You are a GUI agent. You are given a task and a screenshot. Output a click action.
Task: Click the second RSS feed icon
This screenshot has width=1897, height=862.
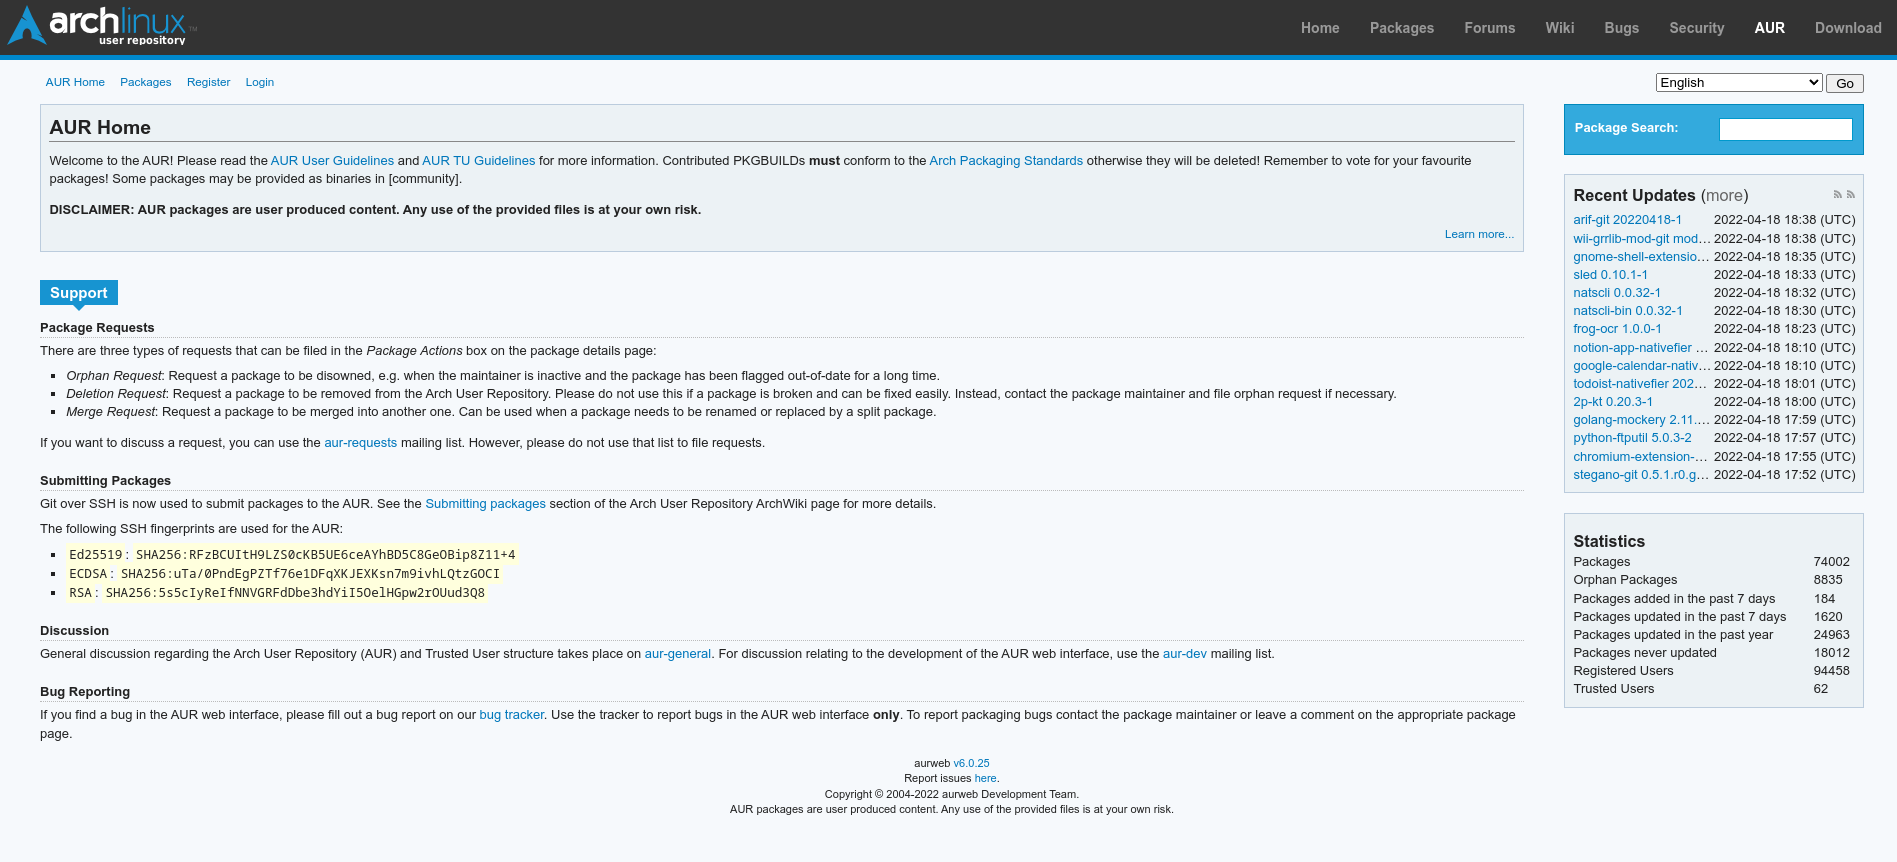(1851, 195)
